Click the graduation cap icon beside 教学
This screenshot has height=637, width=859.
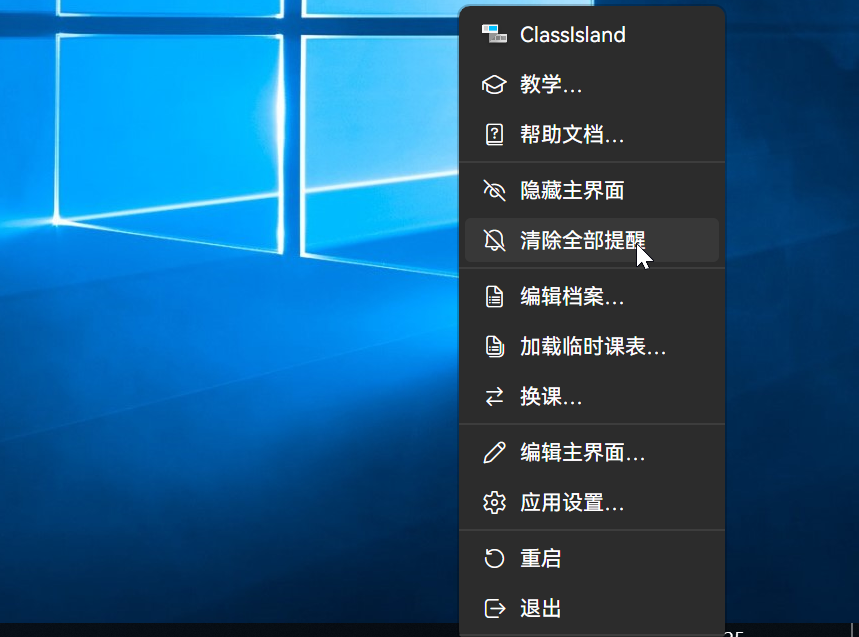(494, 84)
